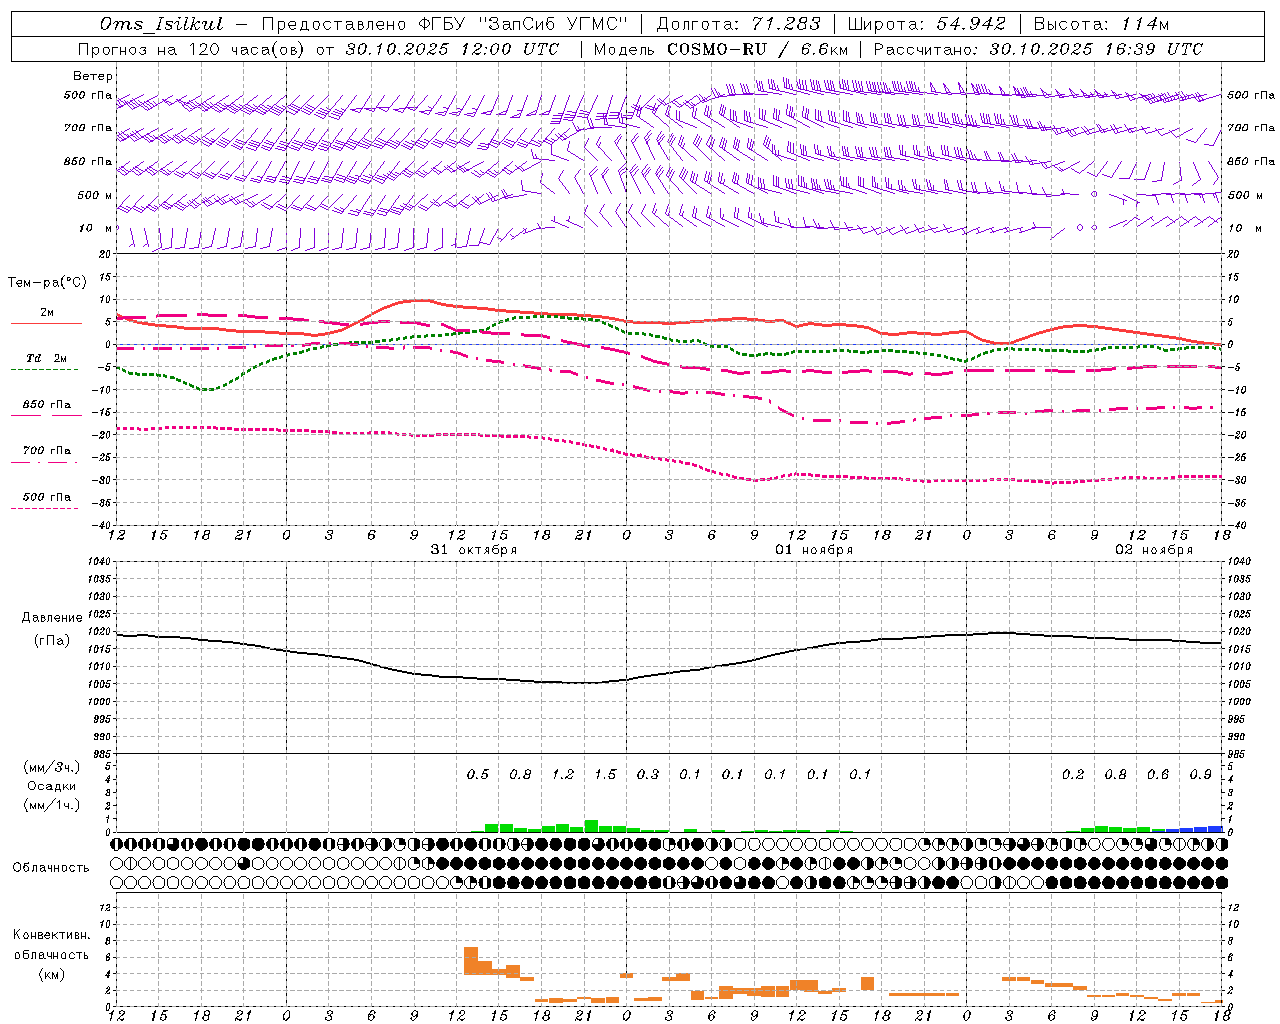Click the Модель COSMO-RU / 6.6км label
Image resolution: width=1280 pixels, height=1024 pixels.
[x=721, y=49]
